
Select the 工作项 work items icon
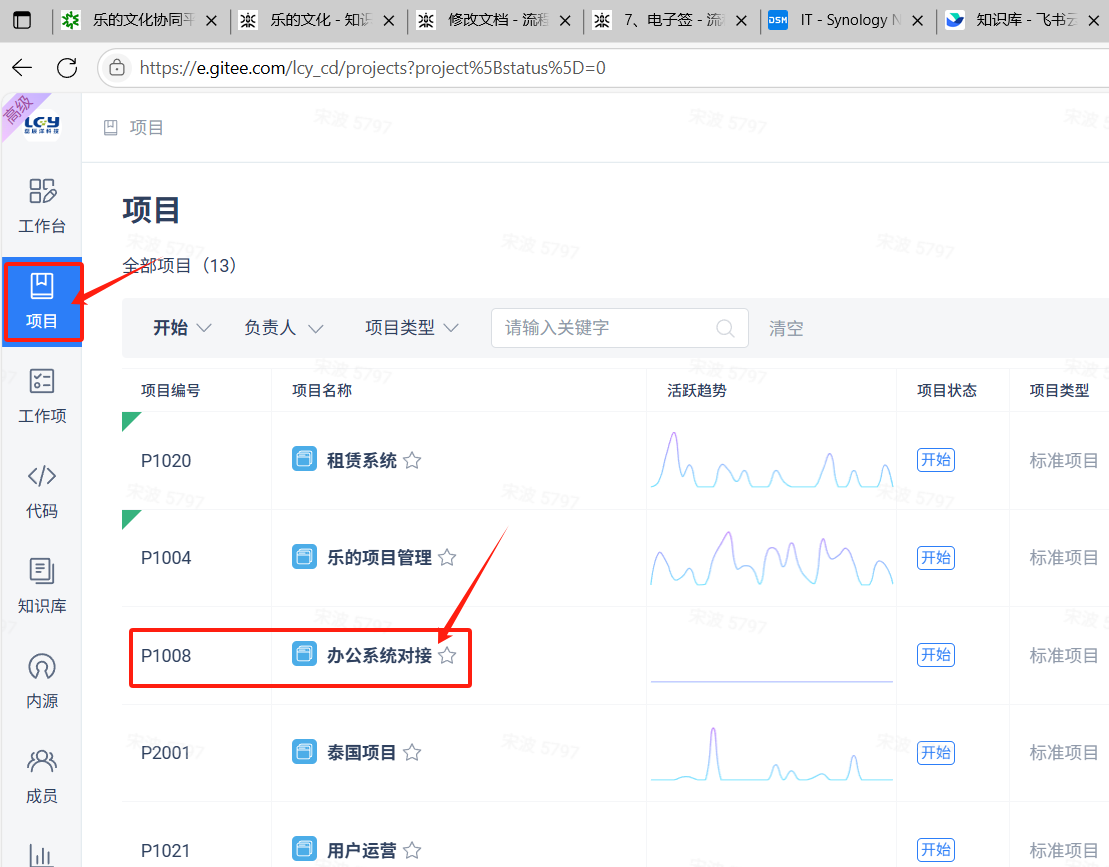(x=42, y=394)
